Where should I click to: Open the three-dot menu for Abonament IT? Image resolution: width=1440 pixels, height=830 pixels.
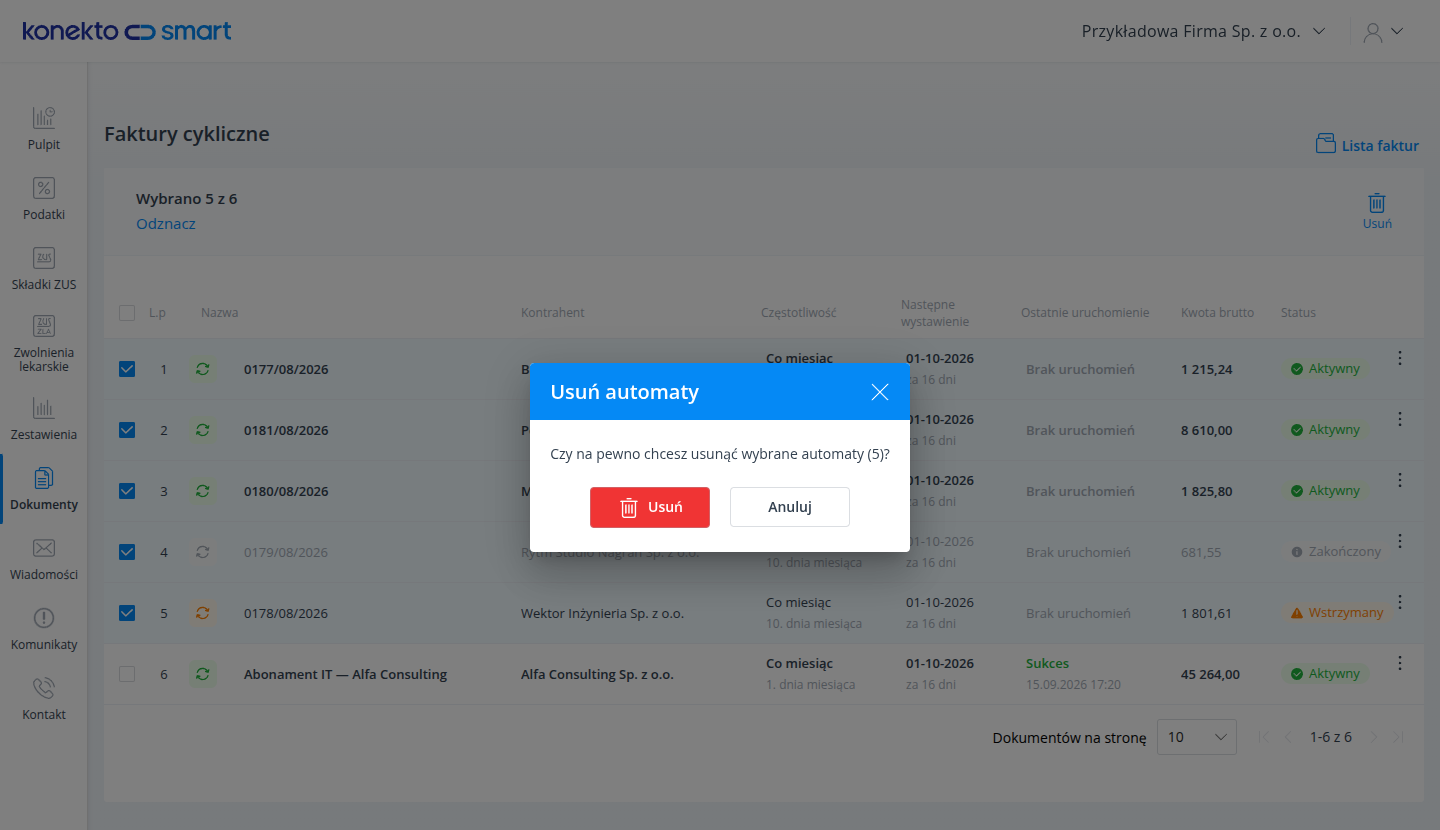pyautogui.click(x=1400, y=663)
